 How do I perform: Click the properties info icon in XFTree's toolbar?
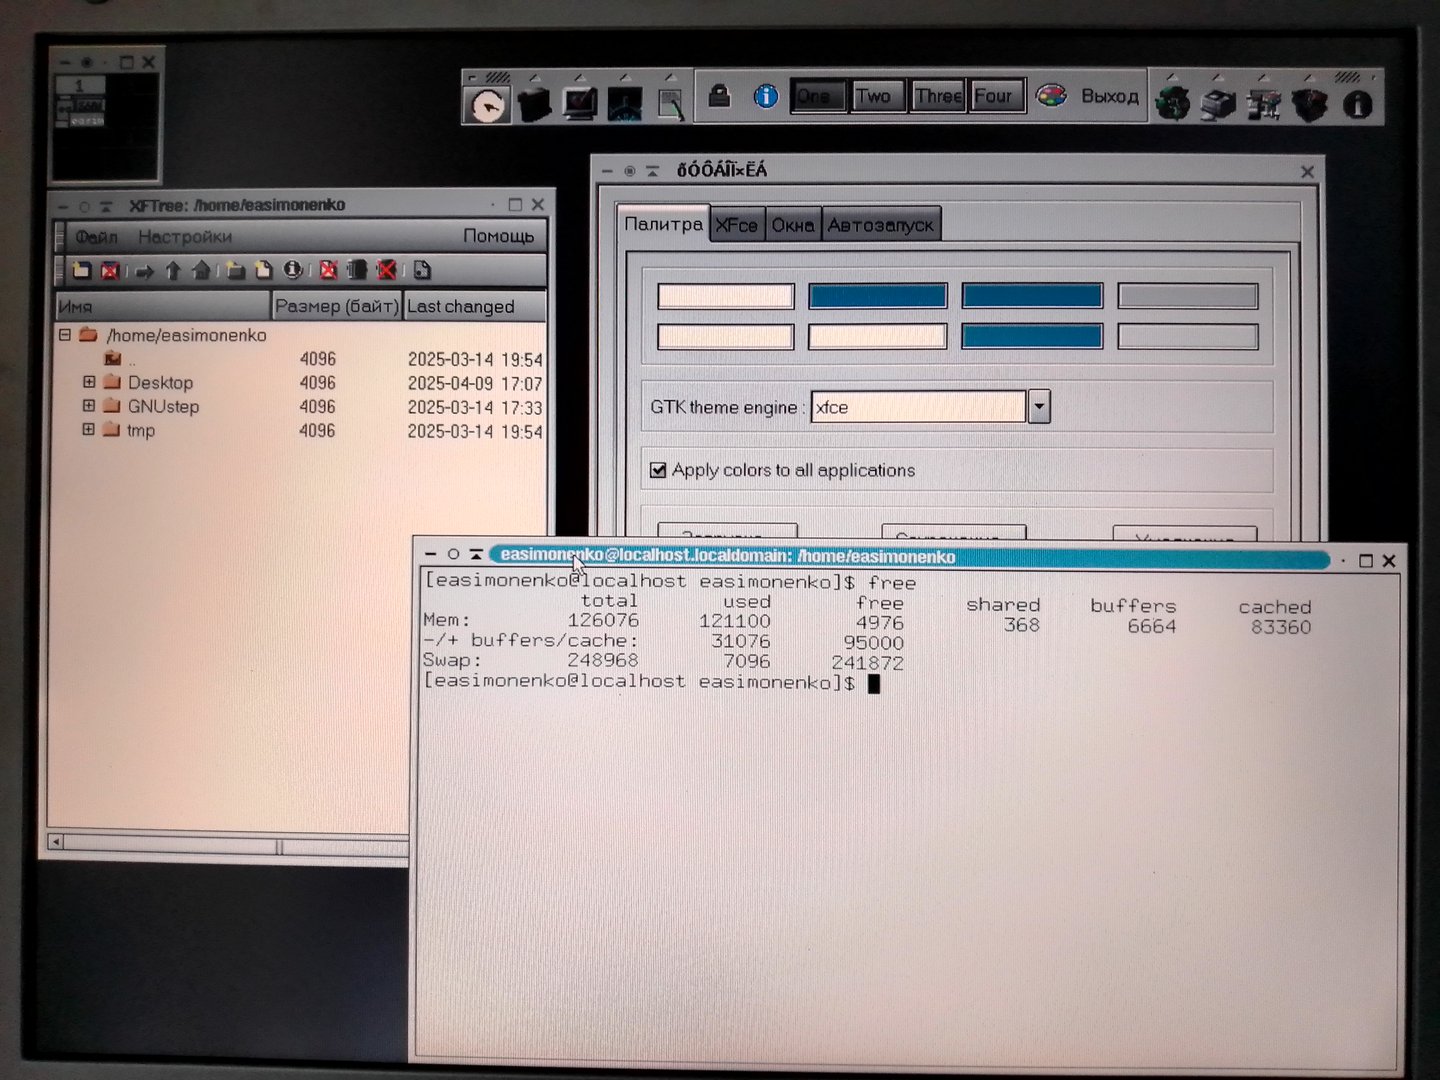[x=293, y=270]
